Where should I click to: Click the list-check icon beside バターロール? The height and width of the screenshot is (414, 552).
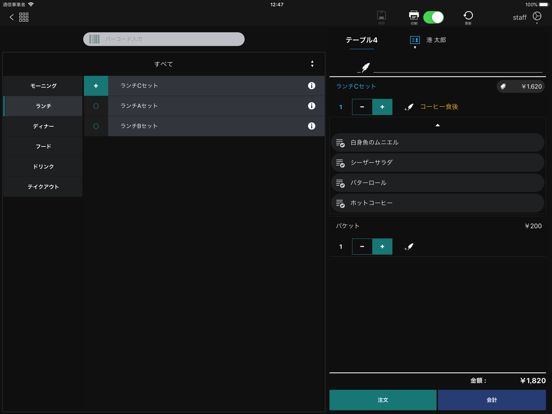point(340,183)
